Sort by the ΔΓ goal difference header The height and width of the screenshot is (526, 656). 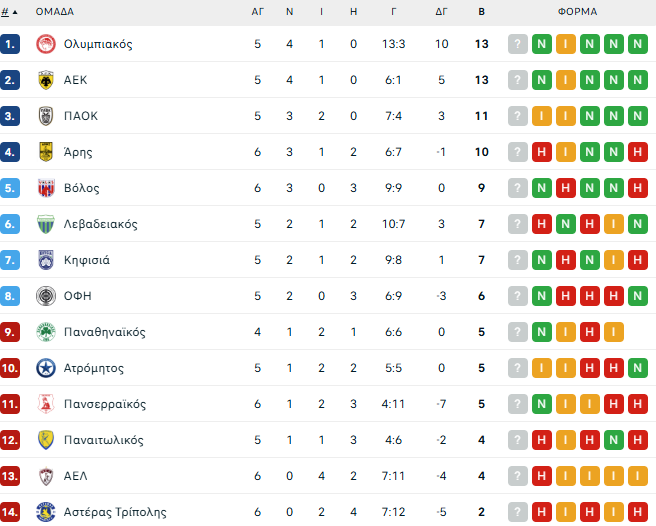442,12
